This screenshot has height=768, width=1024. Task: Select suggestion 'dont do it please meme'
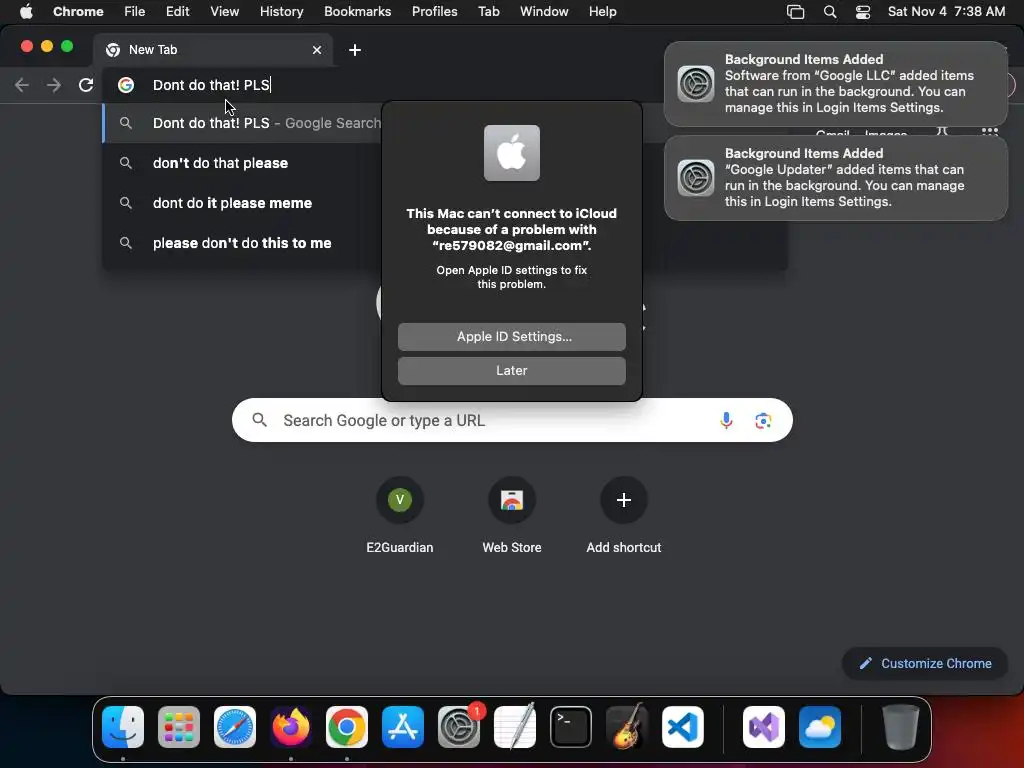[x=243, y=203]
